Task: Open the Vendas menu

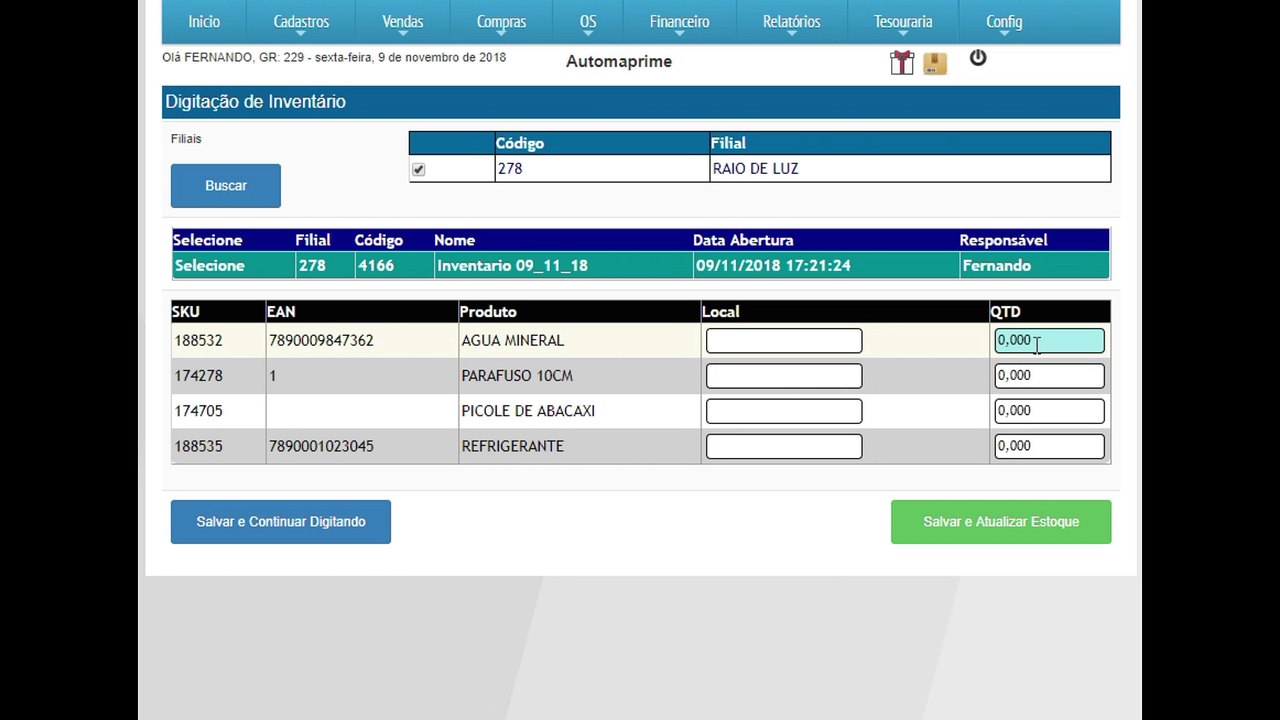Action: (x=403, y=22)
